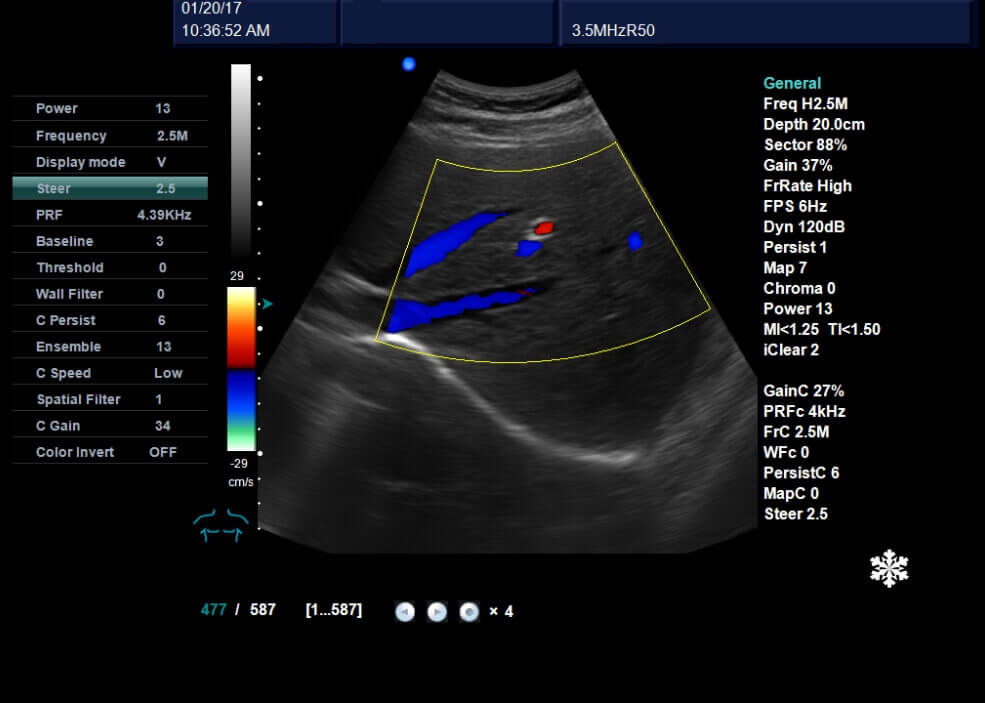Click the Depth 20.0cm parameter text

pyautogui.click(x=814, y=124)
